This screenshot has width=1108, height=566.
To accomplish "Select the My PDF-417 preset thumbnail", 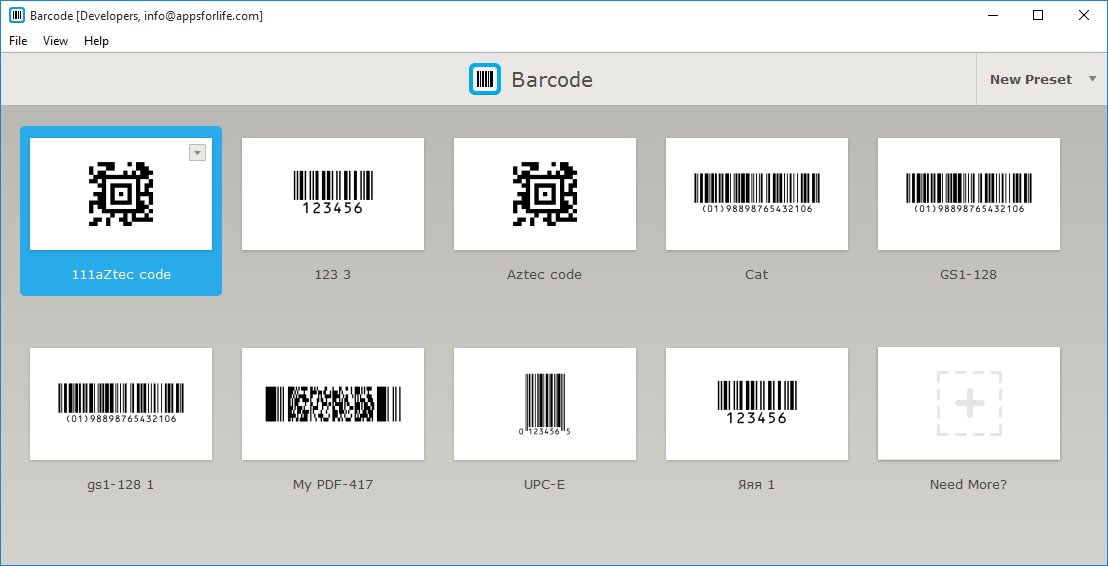I will 333,403.
